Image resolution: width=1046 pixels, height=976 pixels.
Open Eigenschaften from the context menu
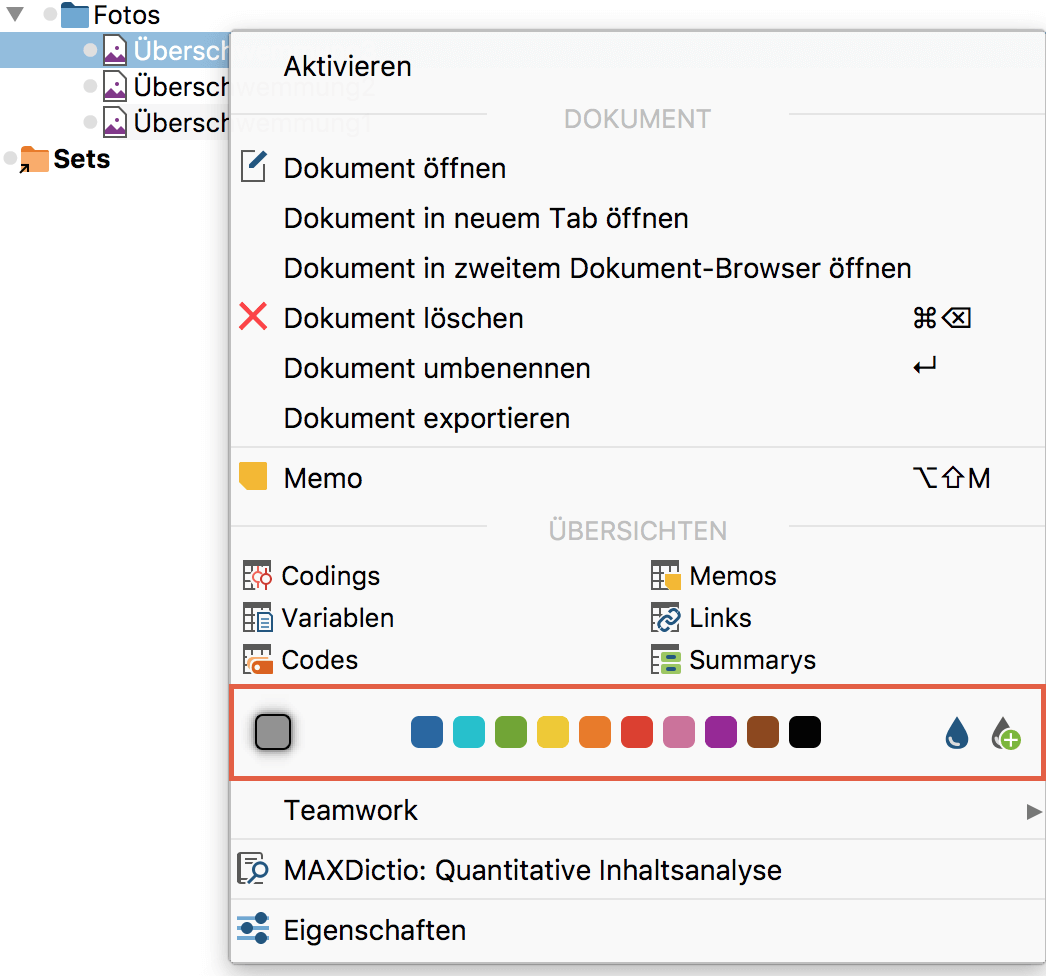(374, 930)
